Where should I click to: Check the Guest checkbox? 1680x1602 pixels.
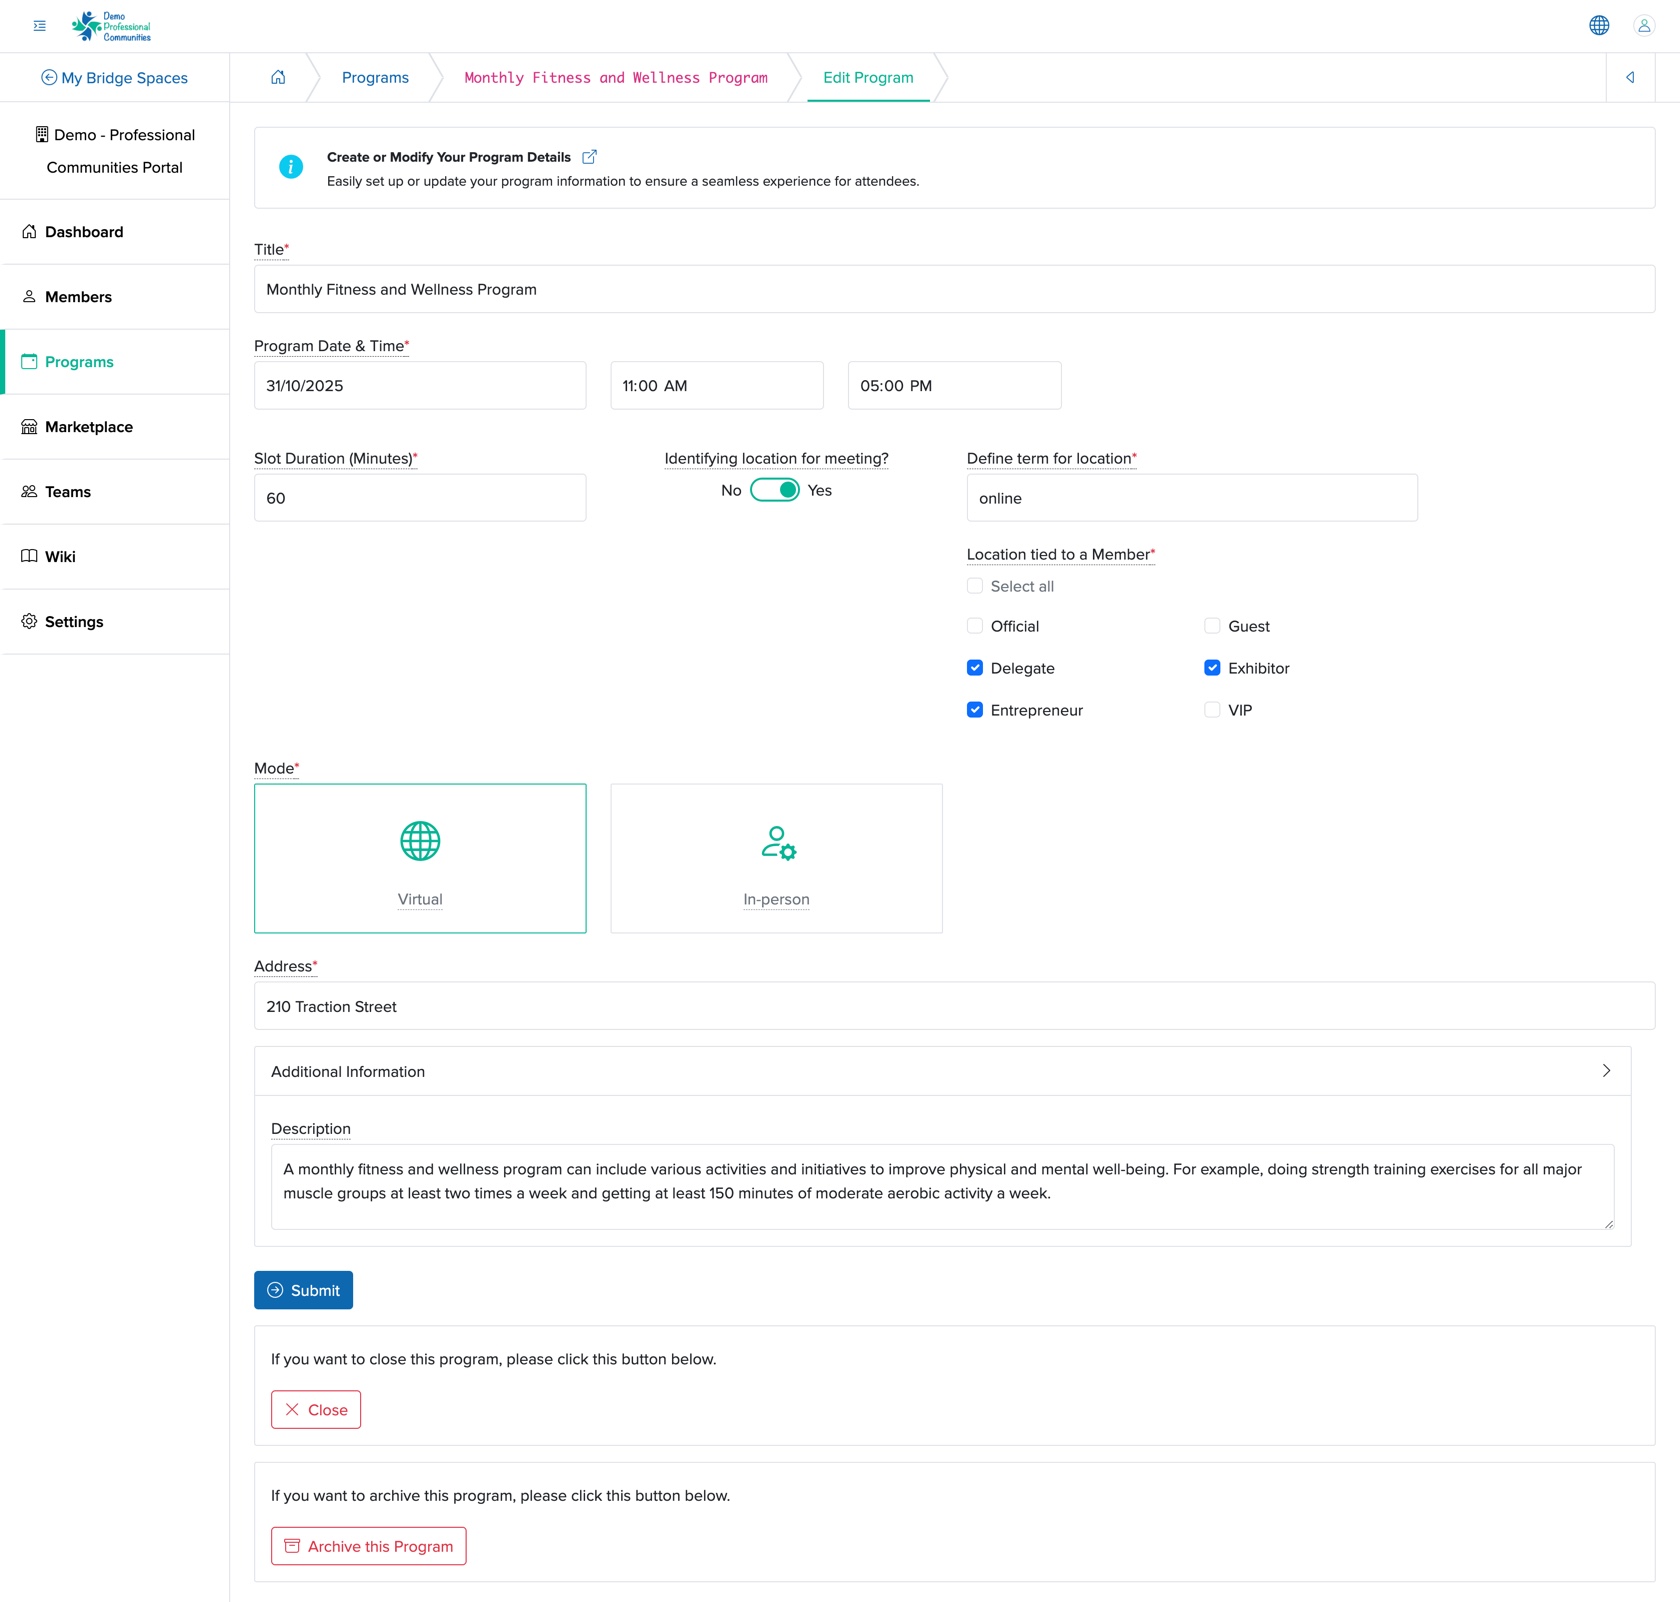[1212, 626]
